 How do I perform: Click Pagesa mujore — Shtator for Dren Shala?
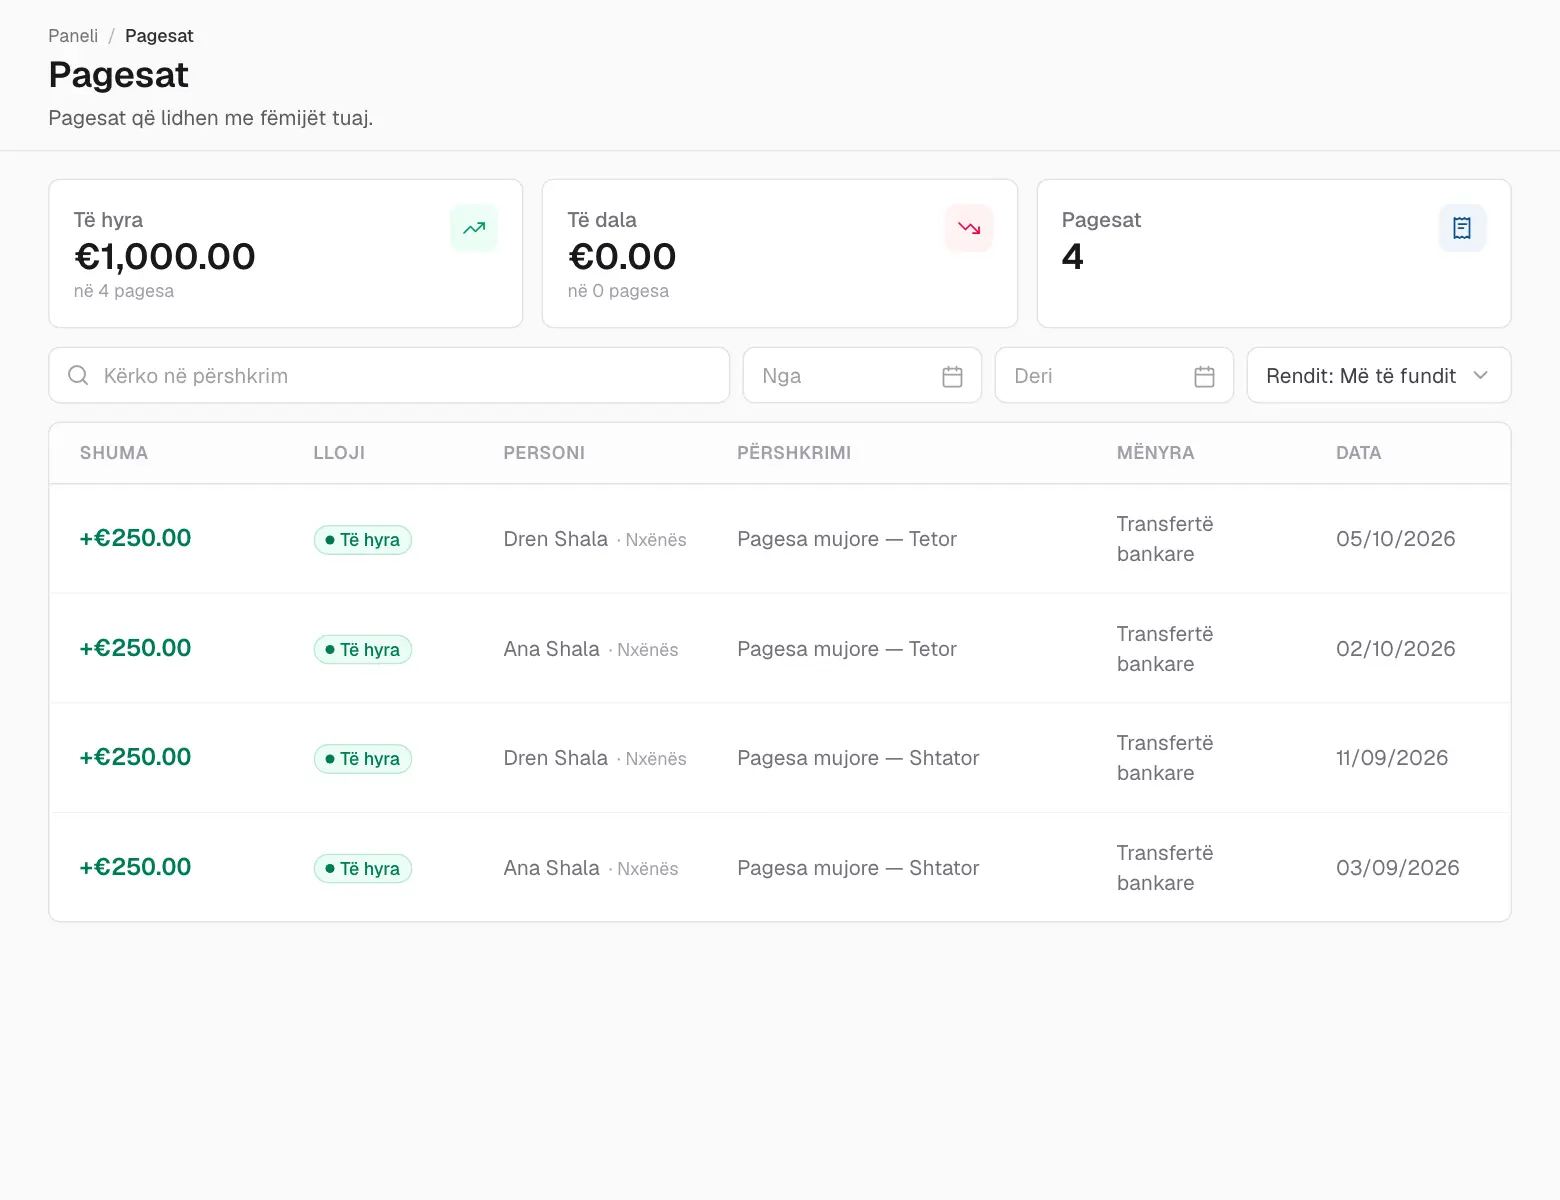point(858,758)
